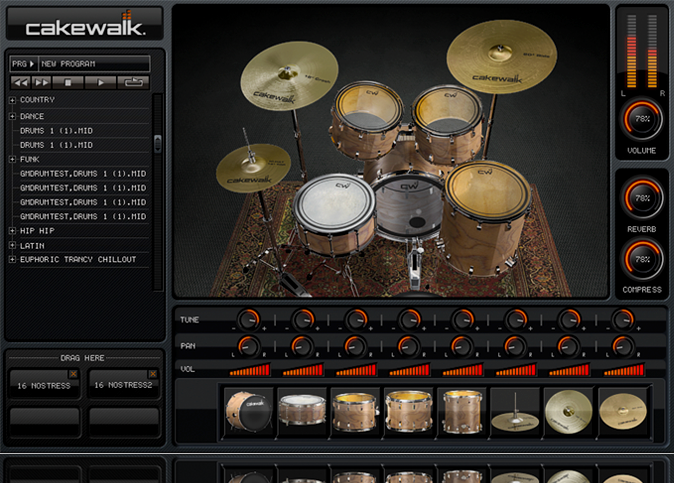The width and height of the screenshot is (674, 483).
Task: Select the ride cymbal thumbnail
Action: pos(622,411)
